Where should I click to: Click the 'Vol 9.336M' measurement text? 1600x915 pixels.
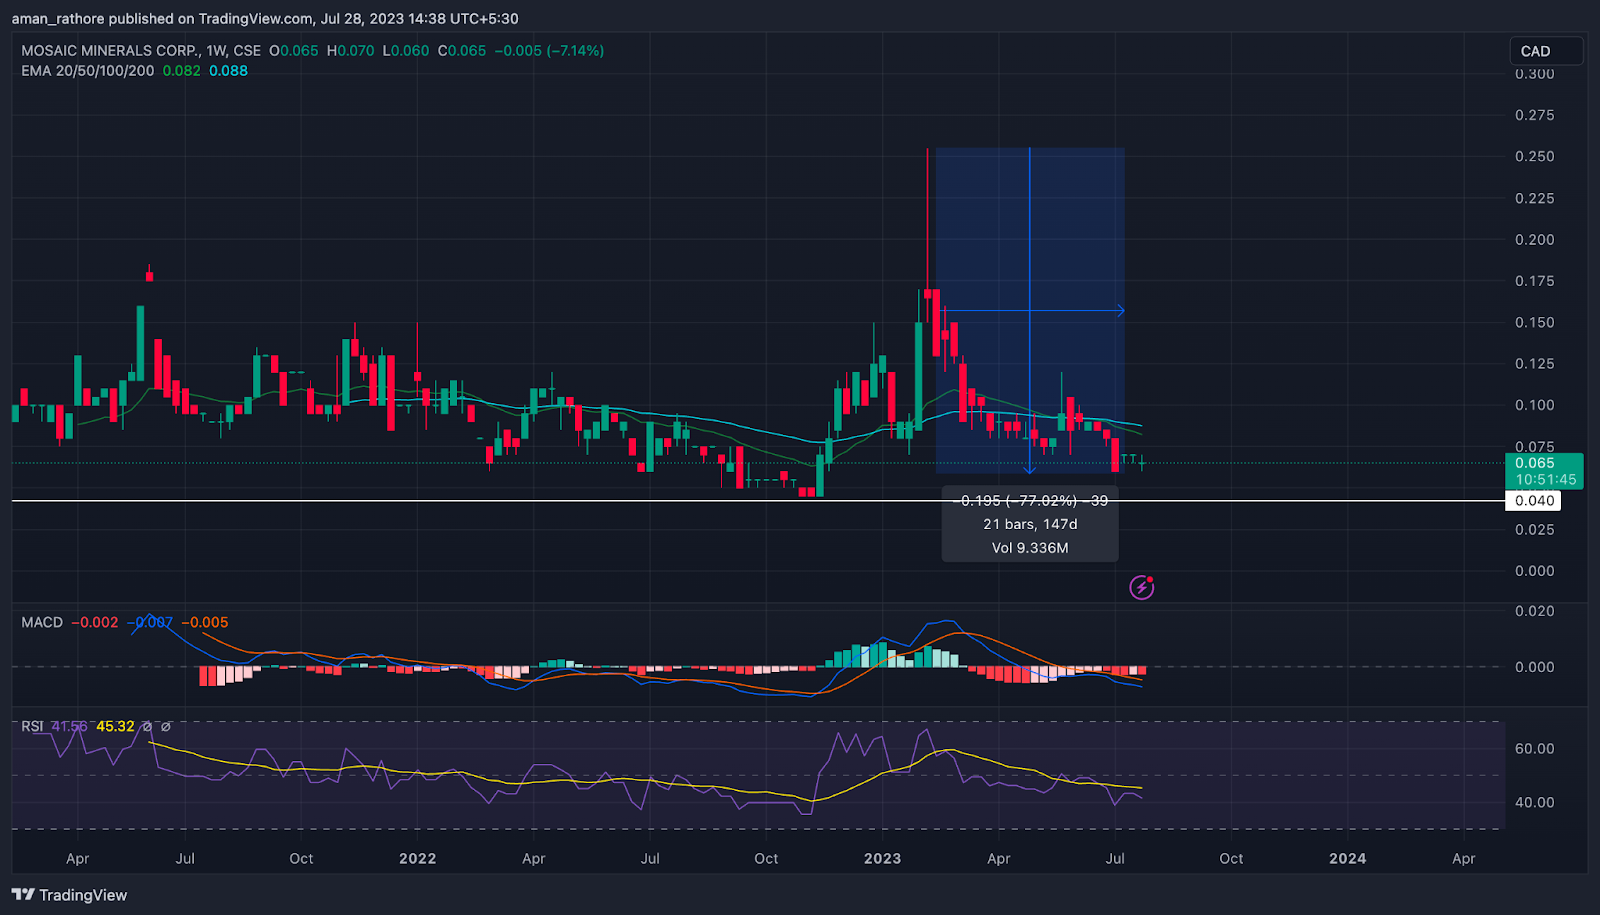coord(1030,548)
